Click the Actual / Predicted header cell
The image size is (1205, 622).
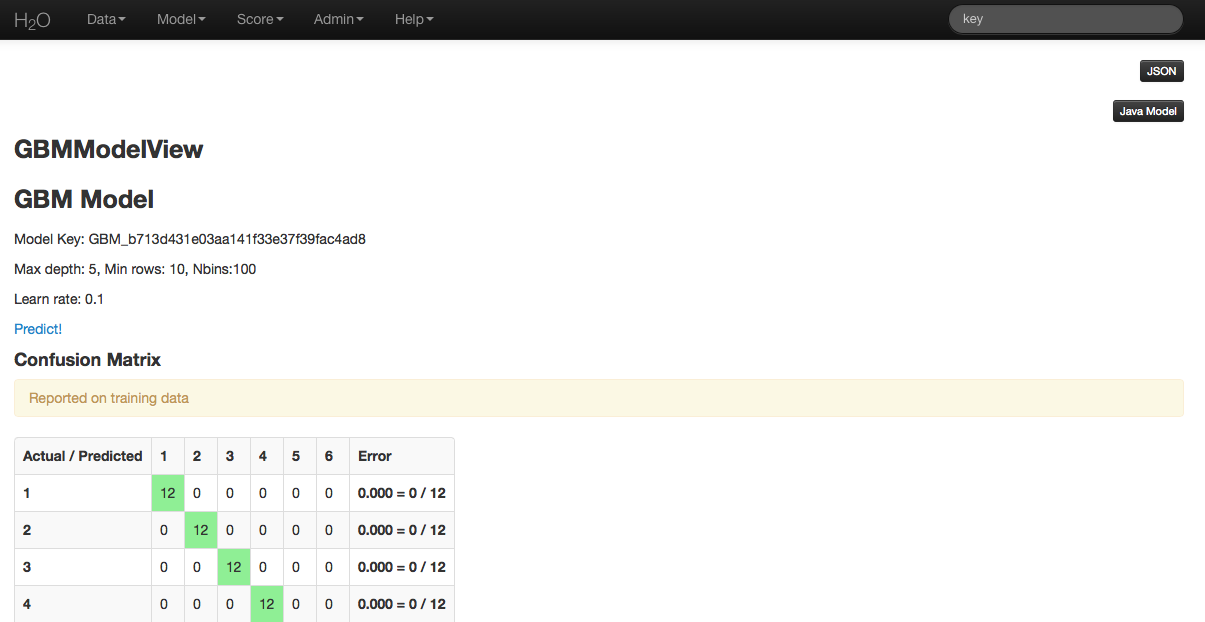83,456
